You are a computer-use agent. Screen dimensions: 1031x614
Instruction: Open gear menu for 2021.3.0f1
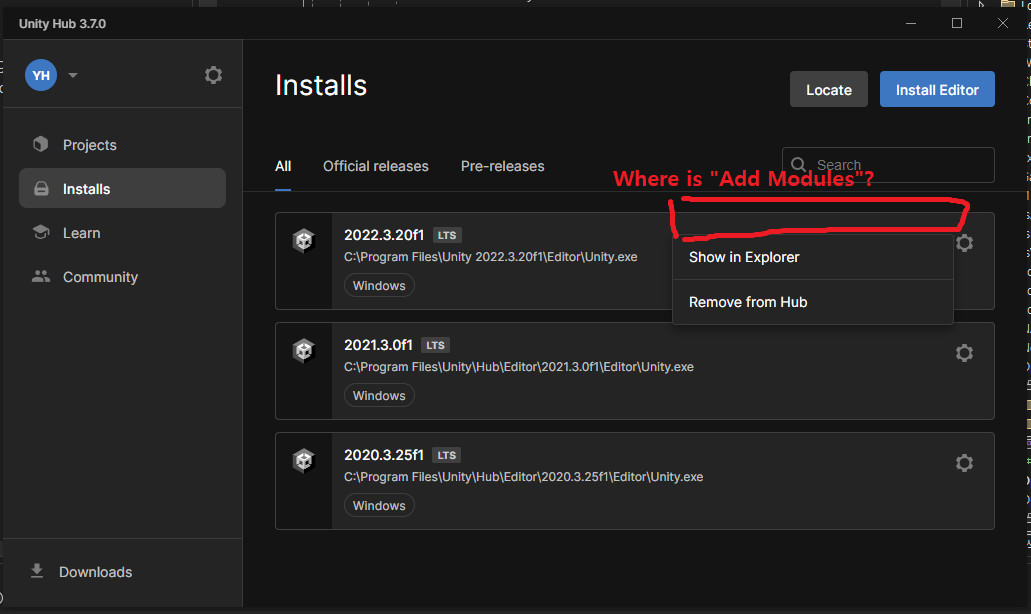pyautogui.click(x=964, y=353)
